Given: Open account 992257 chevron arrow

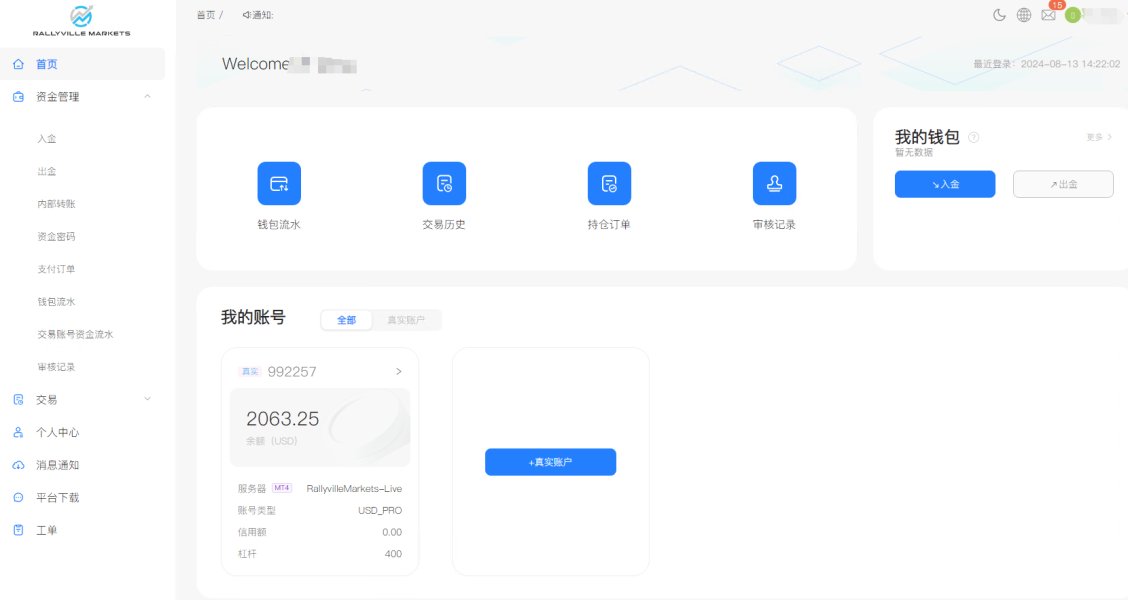Looking at the screenshot, I should (399, 371).
